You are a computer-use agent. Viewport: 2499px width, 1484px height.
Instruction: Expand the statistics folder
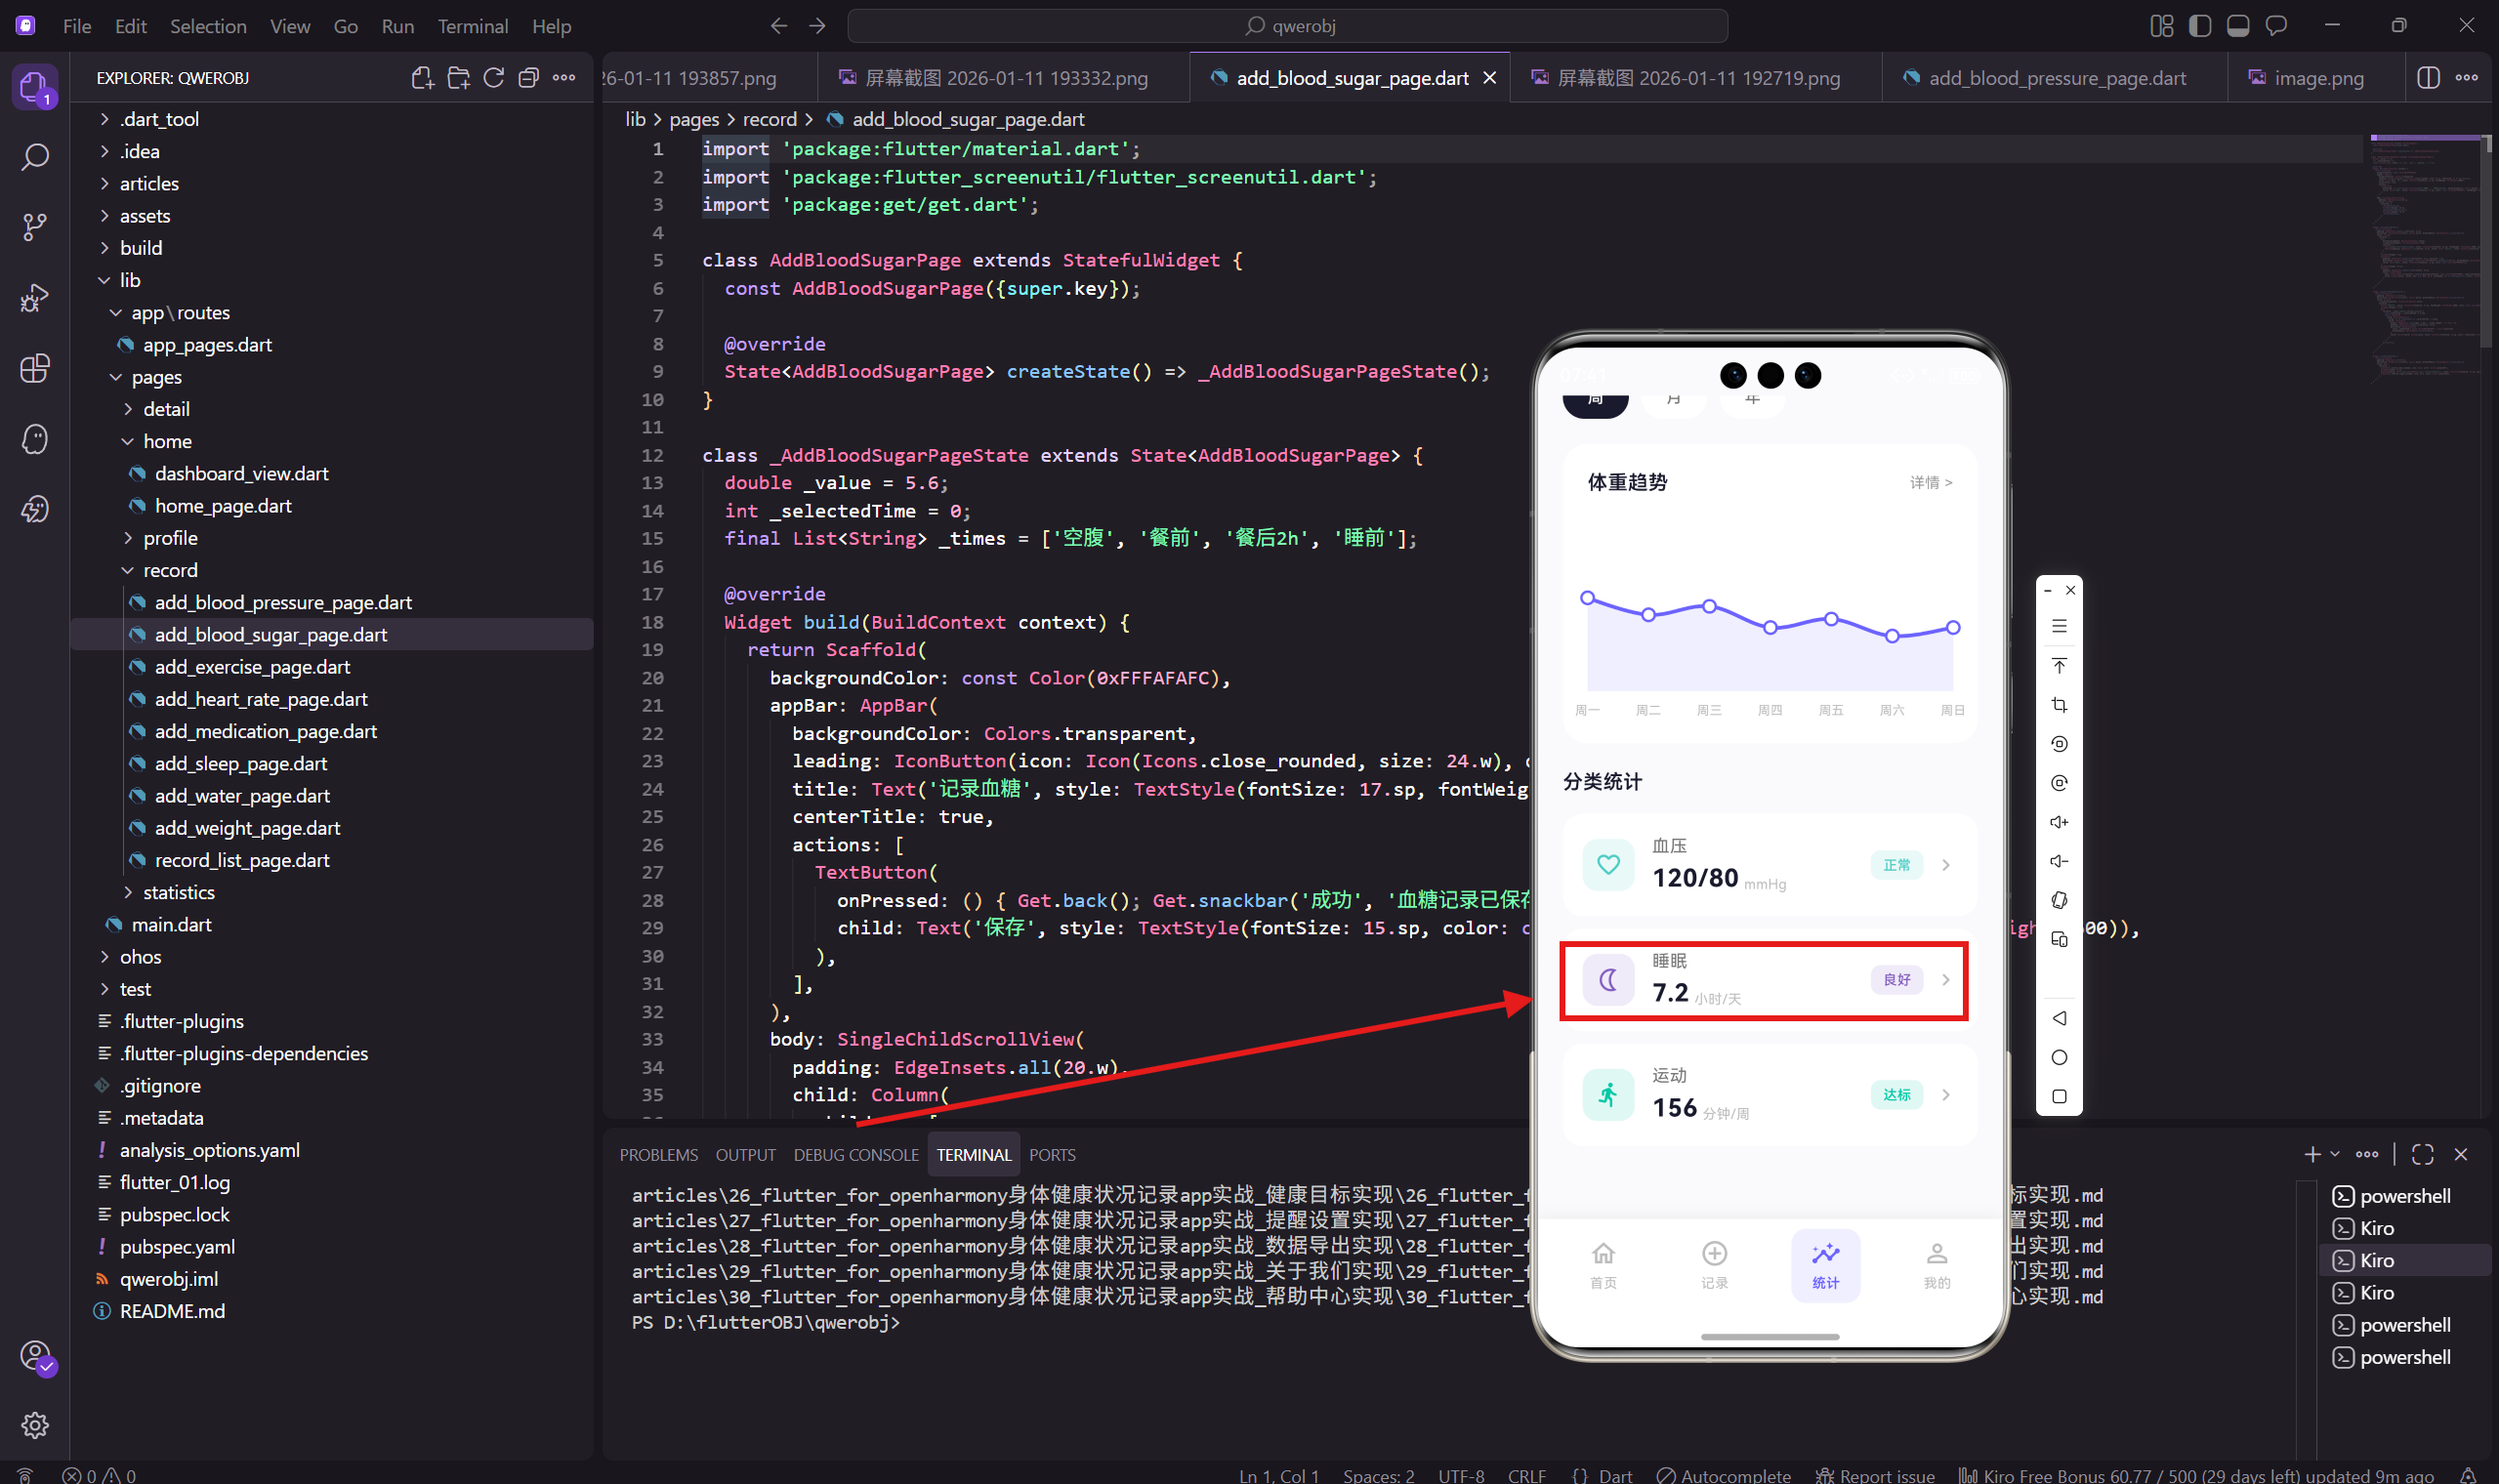click(178, 892)
